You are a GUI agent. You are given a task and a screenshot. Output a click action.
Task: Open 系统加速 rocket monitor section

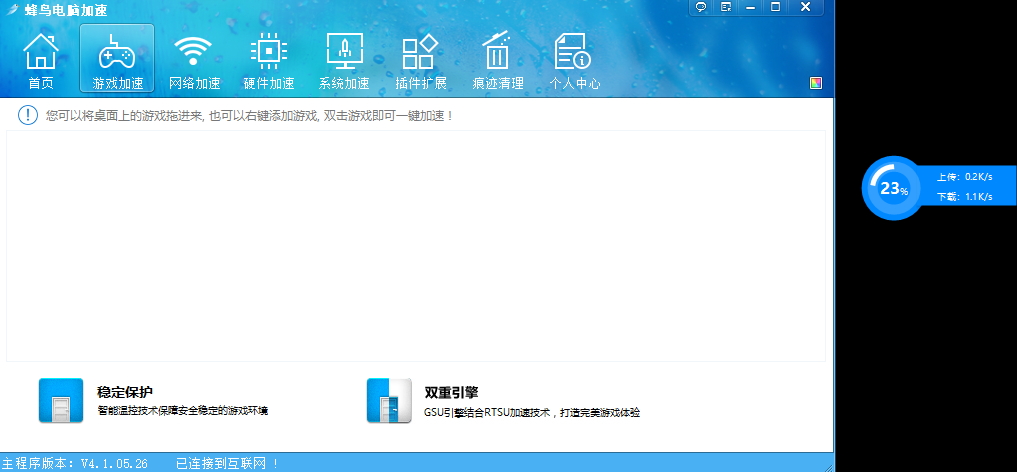click(x=344, y=60)
